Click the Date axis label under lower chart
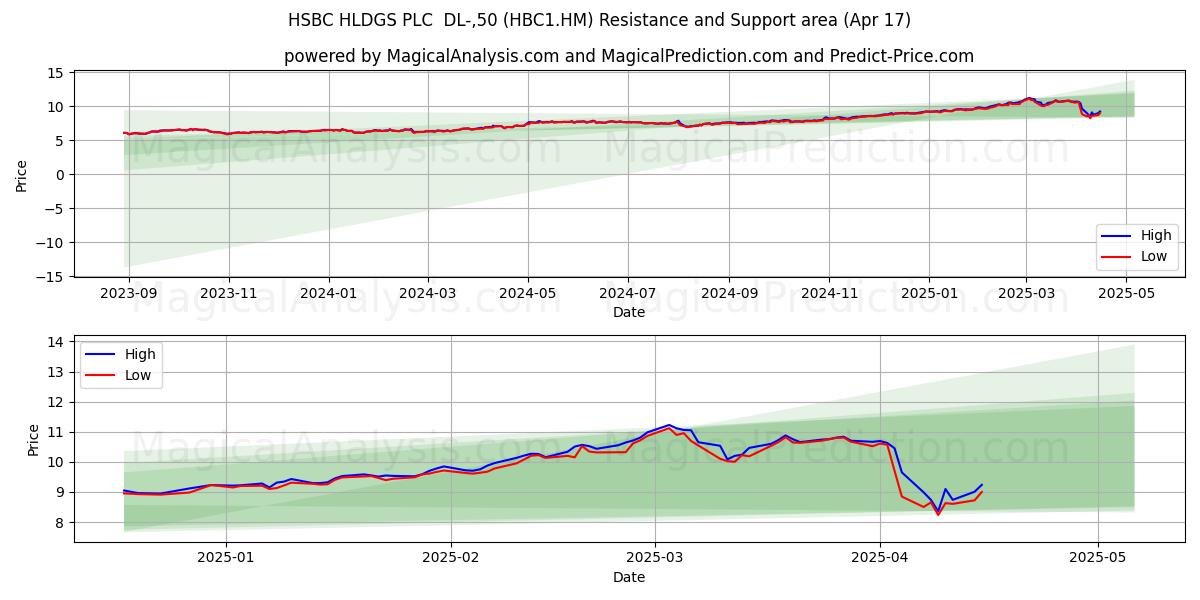The height and width of the screenshot is (600, 1200). pos(629,577)
